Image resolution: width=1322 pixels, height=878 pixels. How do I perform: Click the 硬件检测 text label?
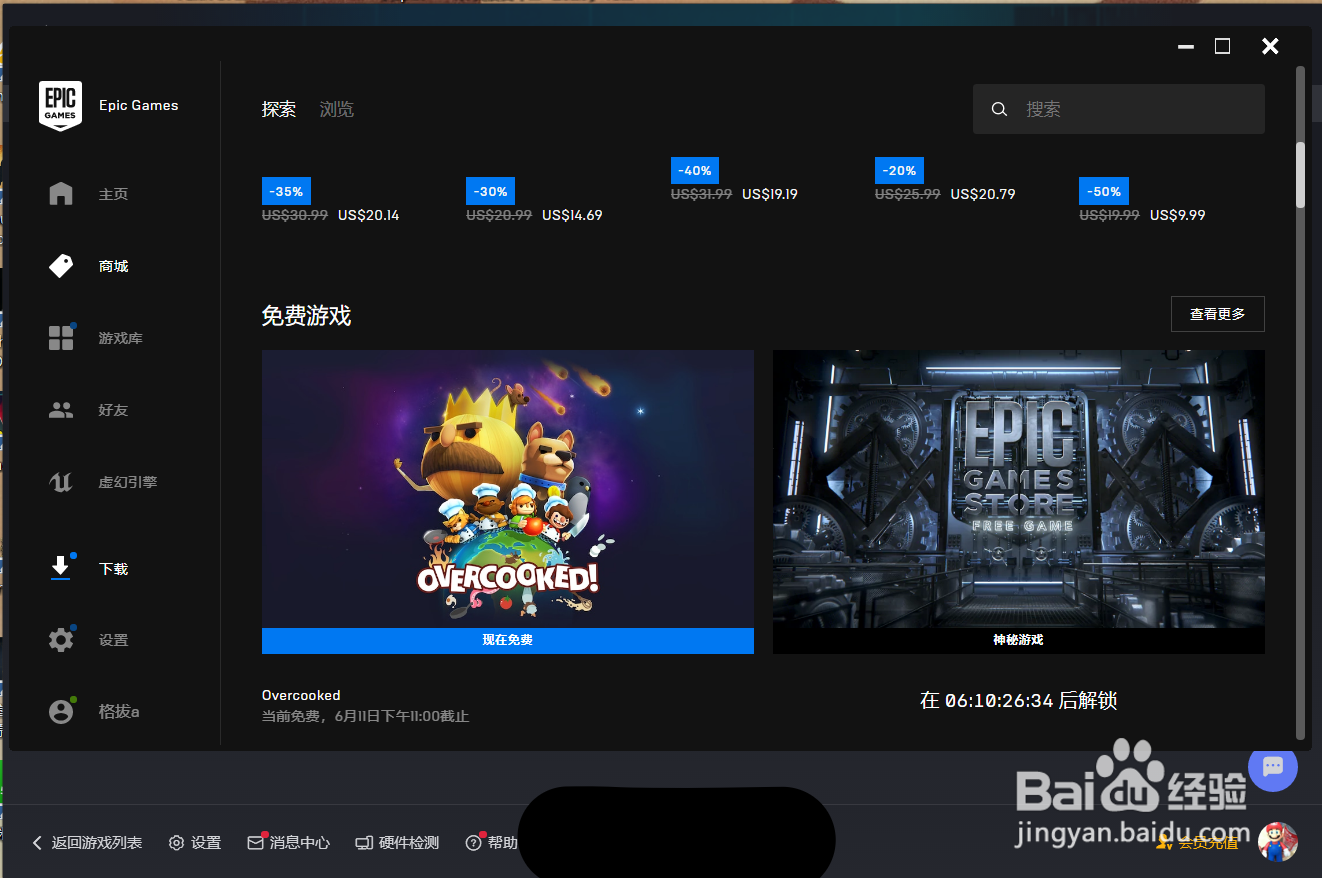point(409,843)
